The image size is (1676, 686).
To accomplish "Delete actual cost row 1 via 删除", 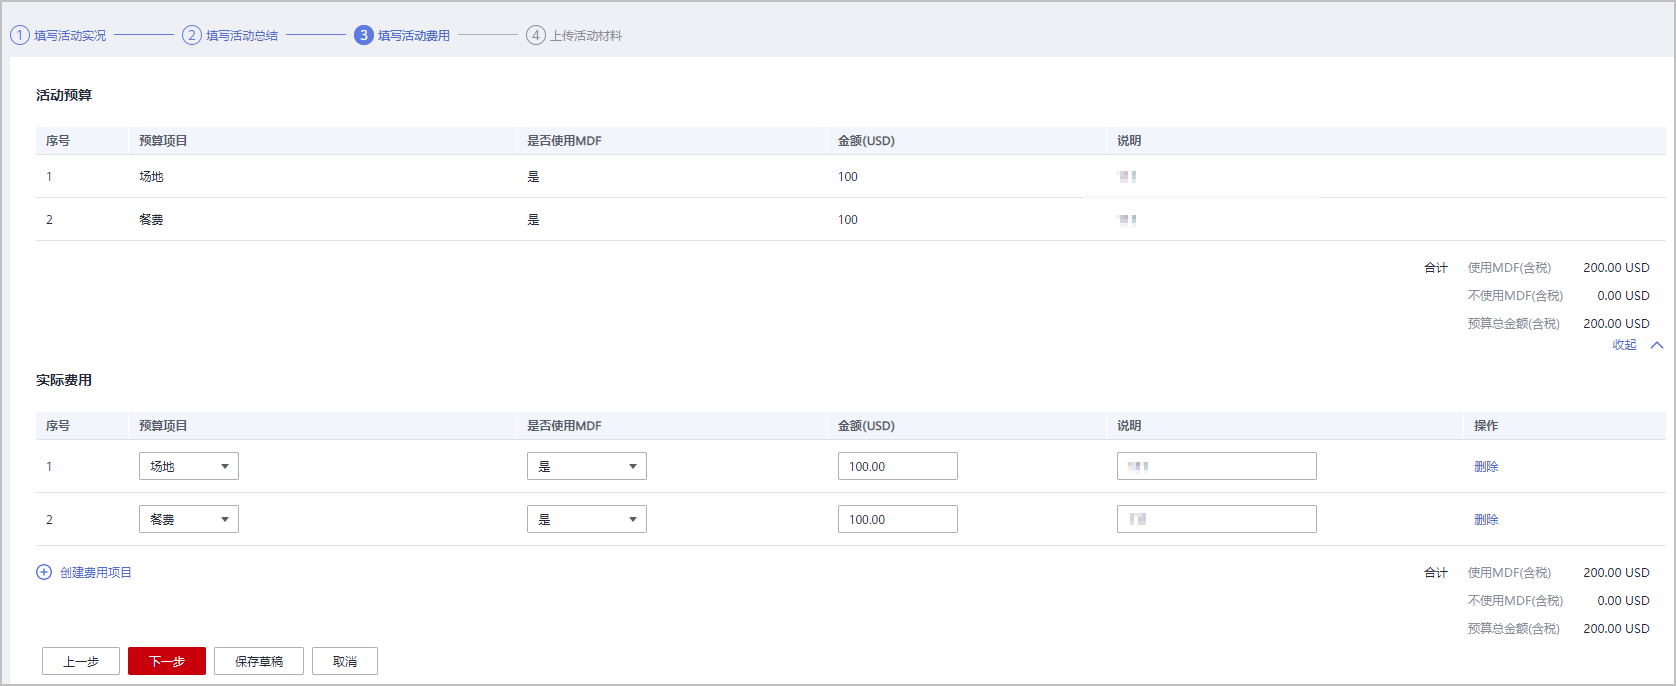I will (1486, 467).
